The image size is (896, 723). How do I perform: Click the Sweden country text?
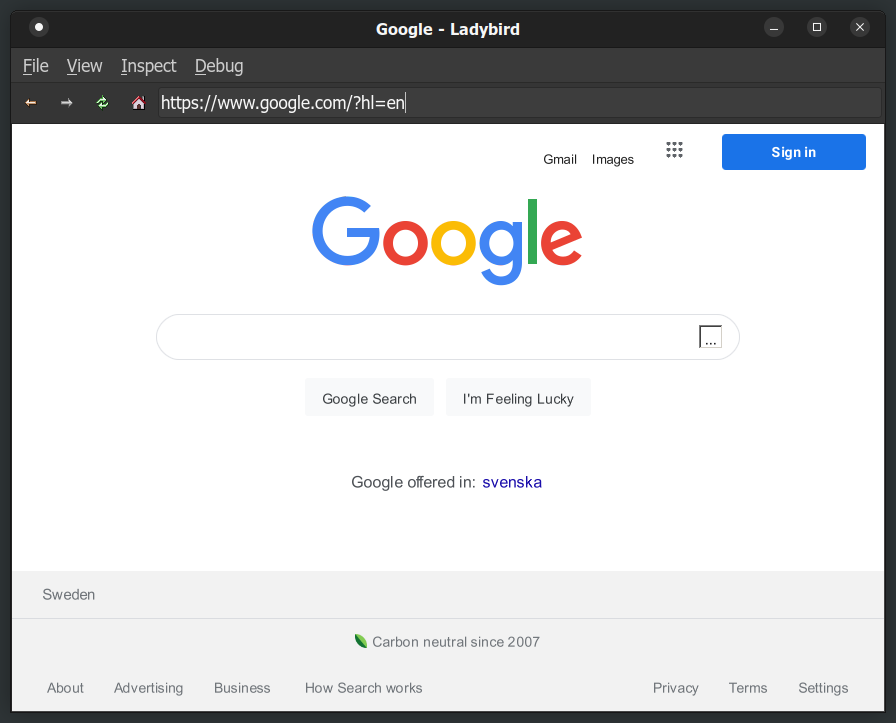[x=69, y=594]
